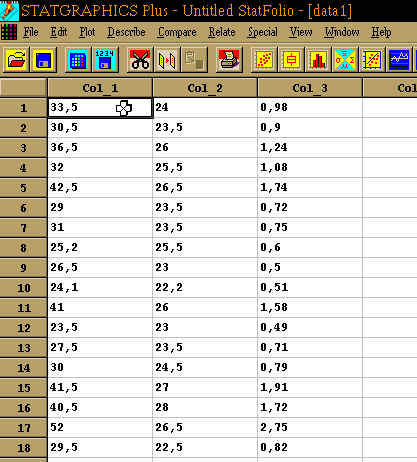This screenshot has width=417, height=462.
Task: Click the cell showing 1,91
Action: [310, 388]
